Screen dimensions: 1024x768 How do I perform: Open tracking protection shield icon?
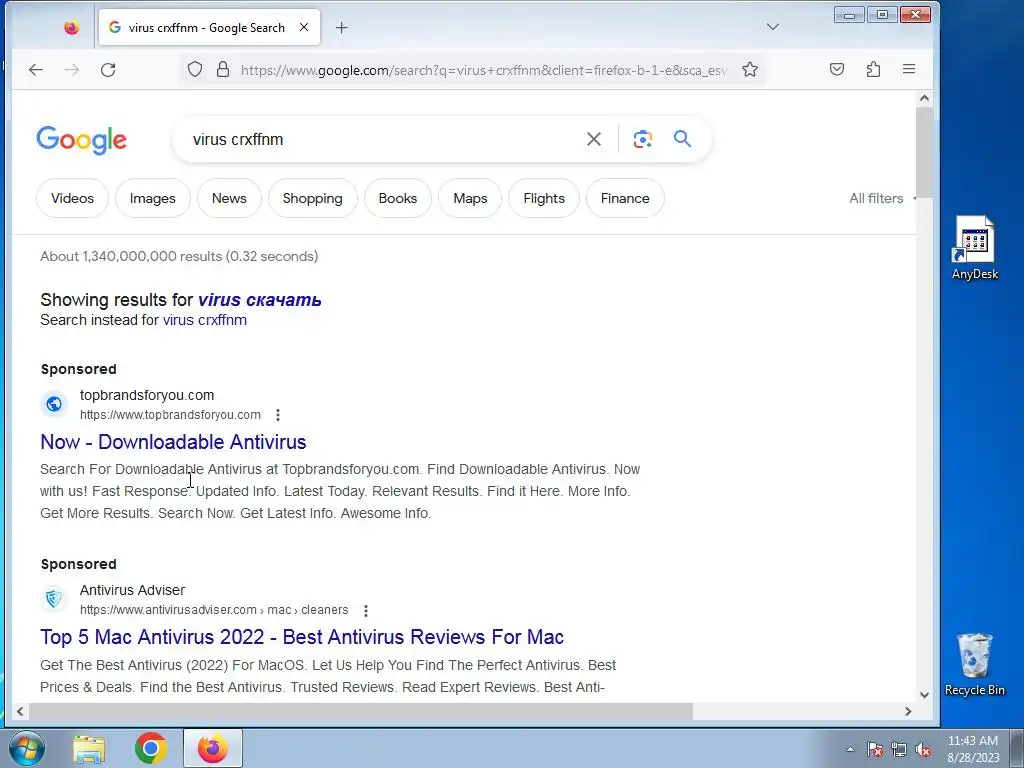click(195, 69)
